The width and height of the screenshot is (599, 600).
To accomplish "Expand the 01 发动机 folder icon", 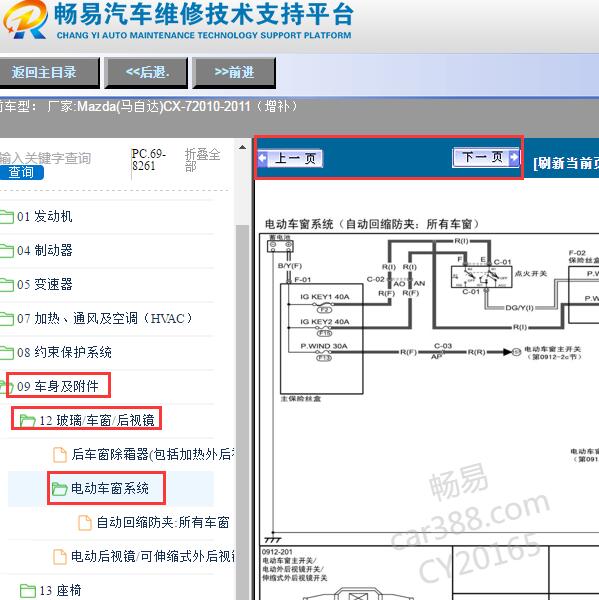I will point(7,217).
